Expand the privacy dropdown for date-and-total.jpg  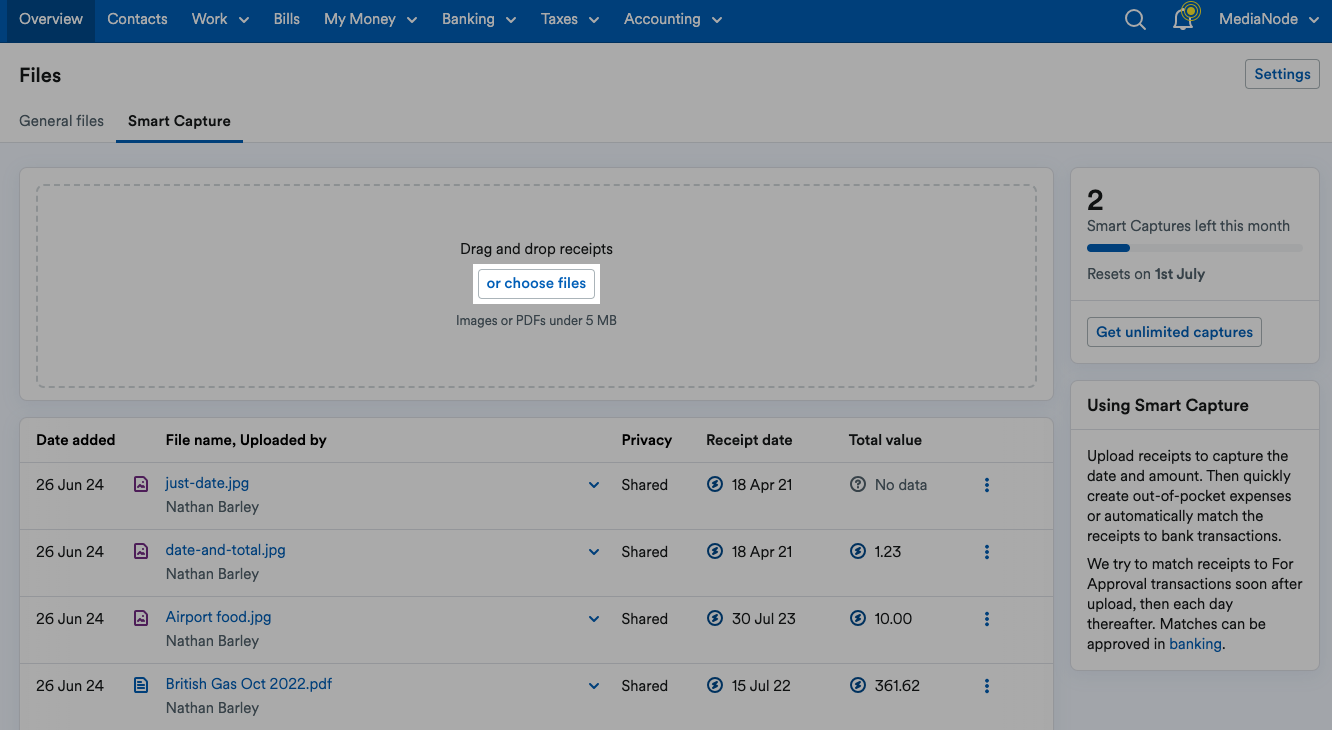point(594,551)
